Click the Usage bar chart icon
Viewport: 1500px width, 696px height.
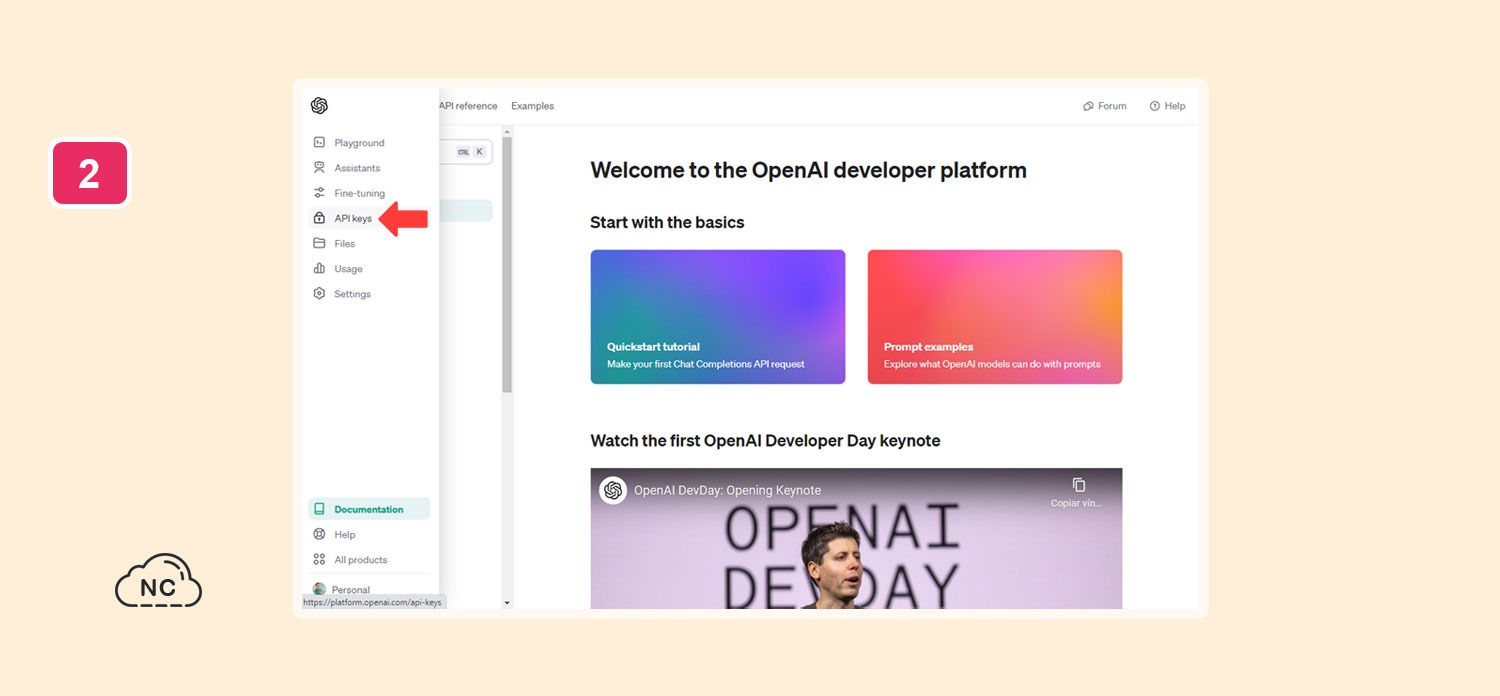click(319, 268)
